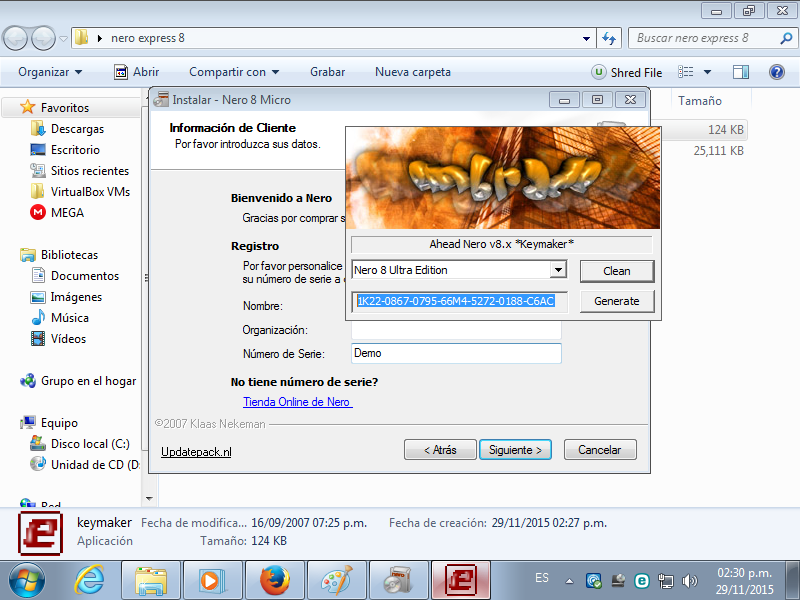
Task: Click the change view icon
Action: [685, 72]
